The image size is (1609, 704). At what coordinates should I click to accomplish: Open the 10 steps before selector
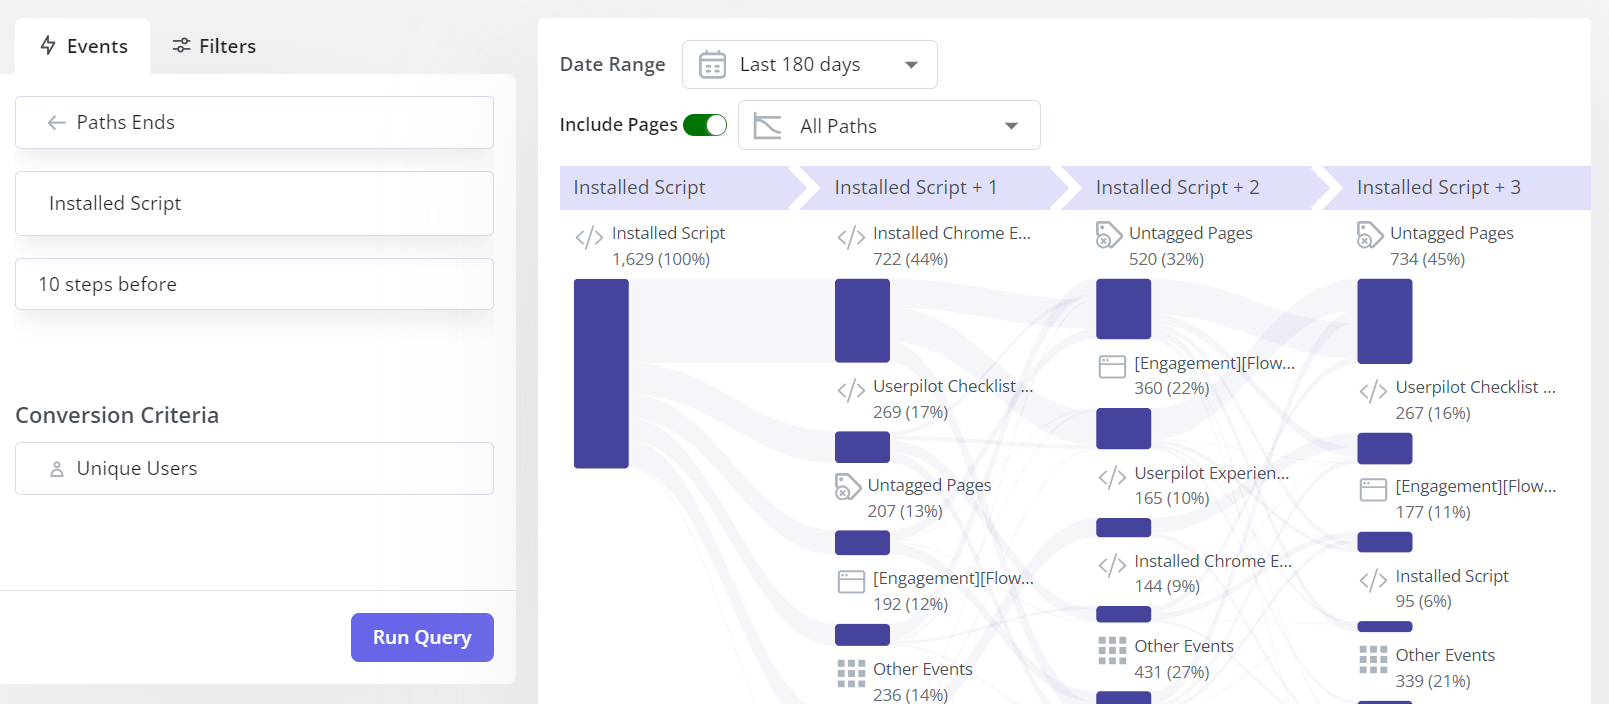[254, 284]
